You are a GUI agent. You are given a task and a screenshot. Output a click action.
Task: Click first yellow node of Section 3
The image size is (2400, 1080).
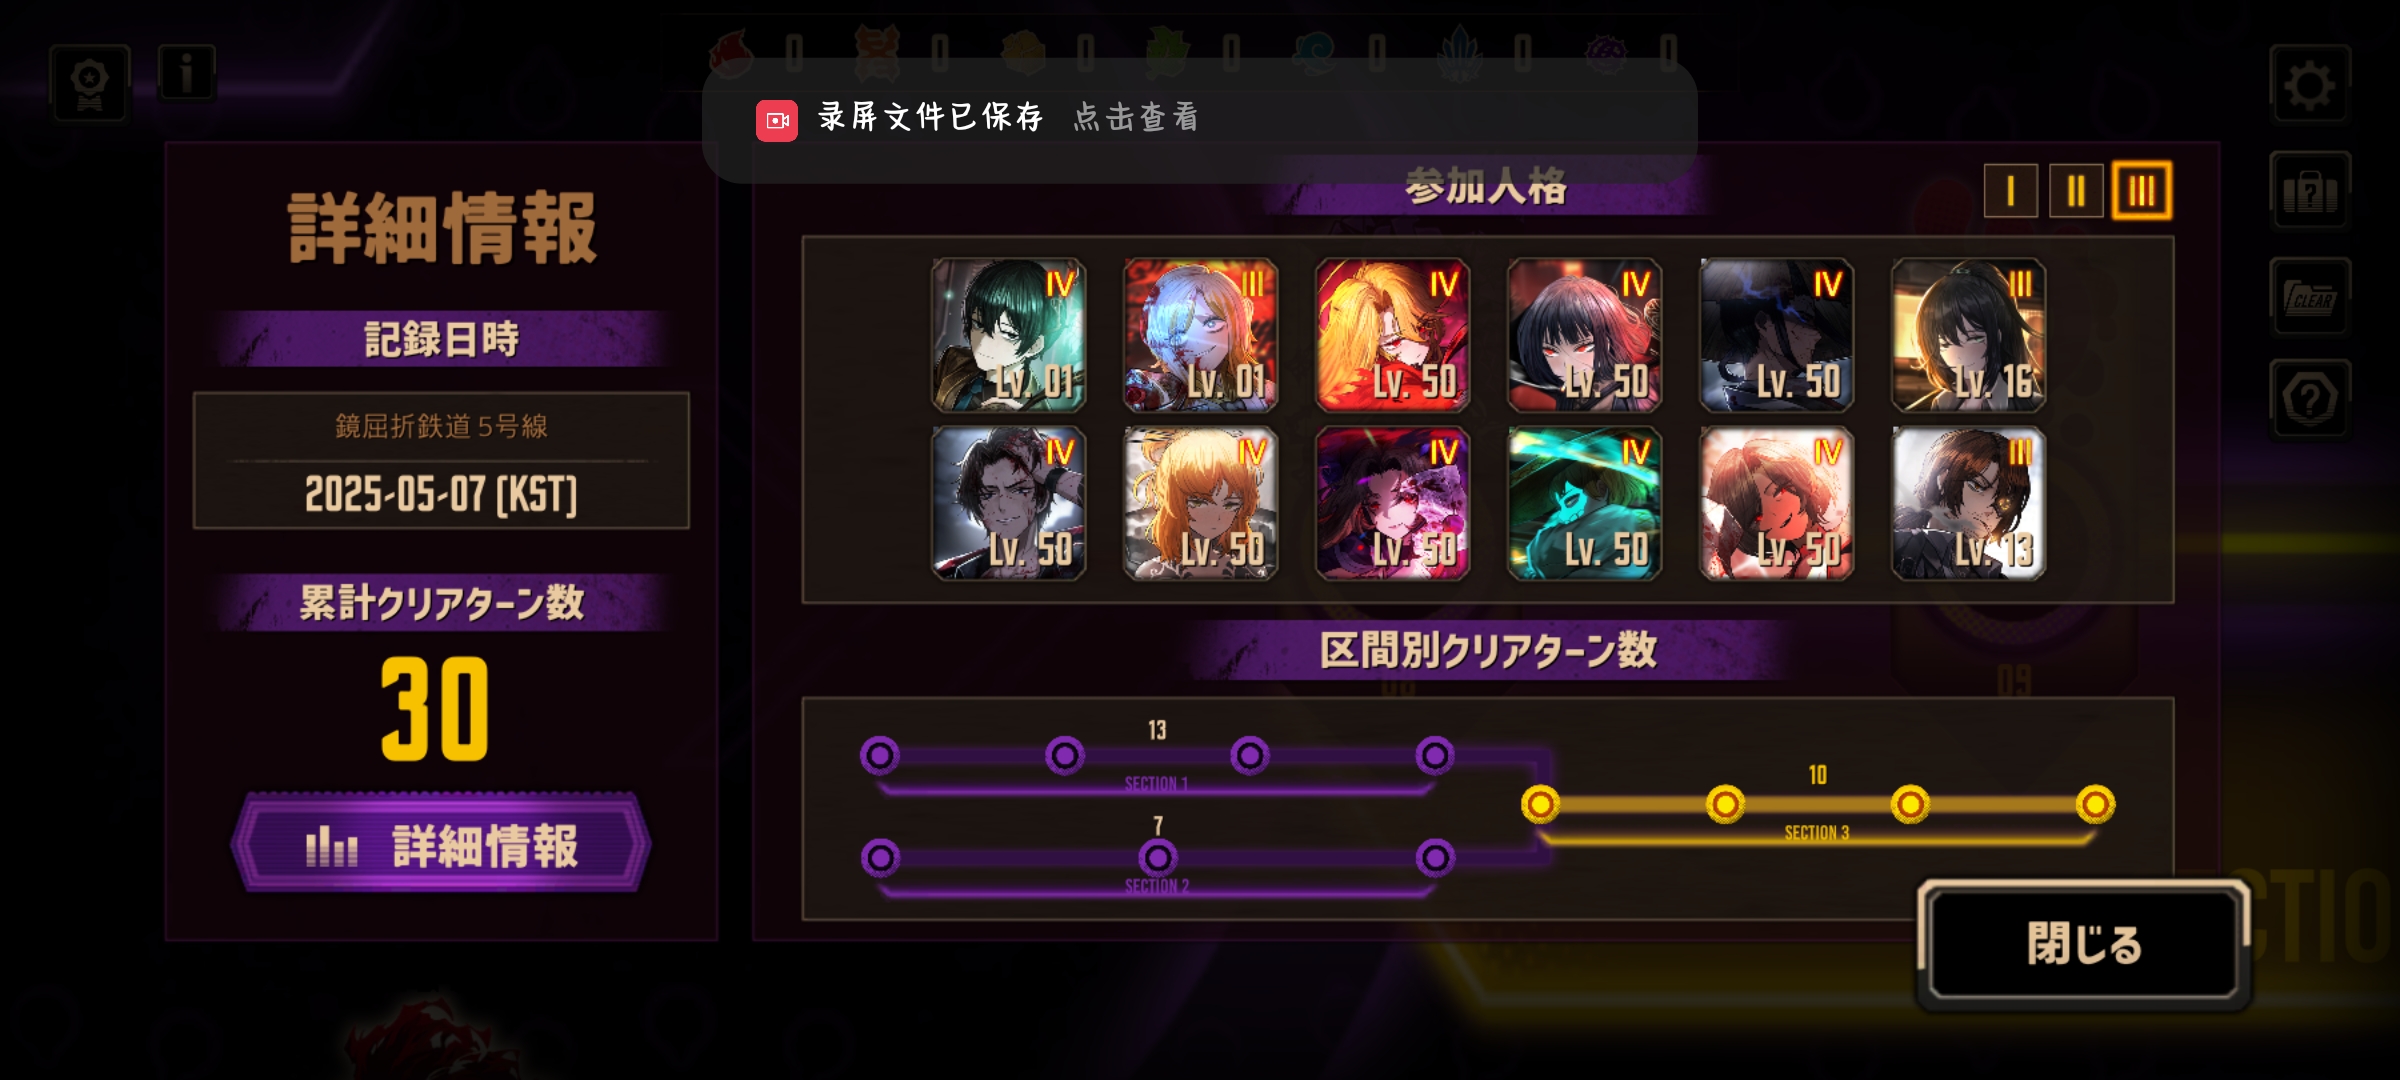(x=1540, y=804)
